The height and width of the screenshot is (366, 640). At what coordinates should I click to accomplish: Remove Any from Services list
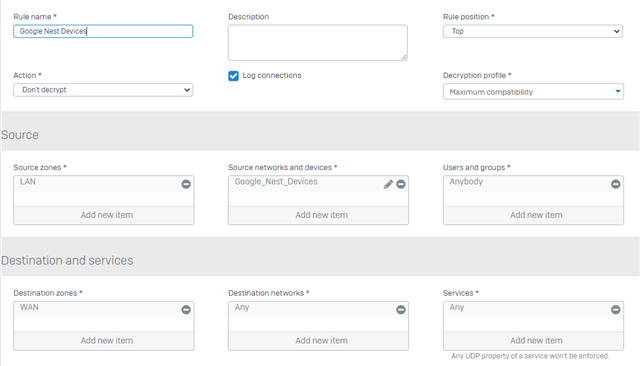coord(616,310)
